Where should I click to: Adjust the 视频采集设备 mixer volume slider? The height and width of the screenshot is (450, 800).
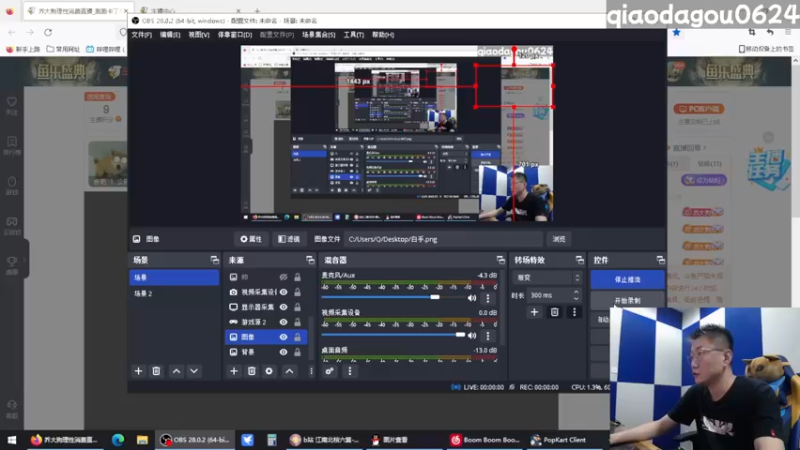click(394, 335)
